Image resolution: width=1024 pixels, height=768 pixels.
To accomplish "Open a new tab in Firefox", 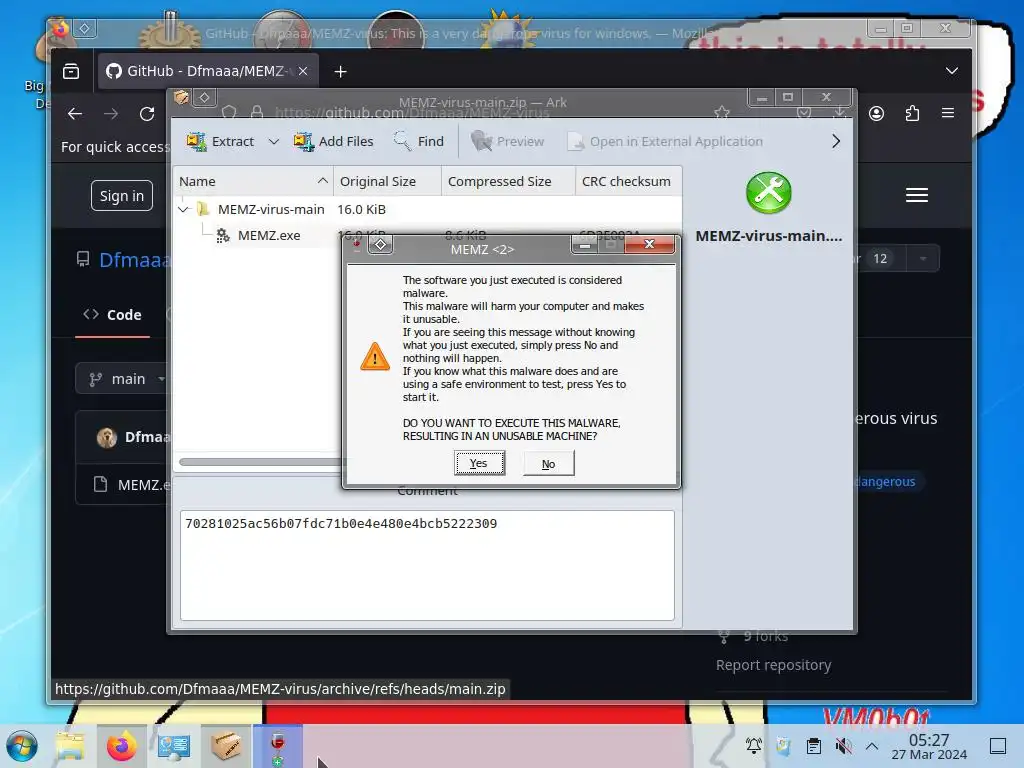I will 340,71.
